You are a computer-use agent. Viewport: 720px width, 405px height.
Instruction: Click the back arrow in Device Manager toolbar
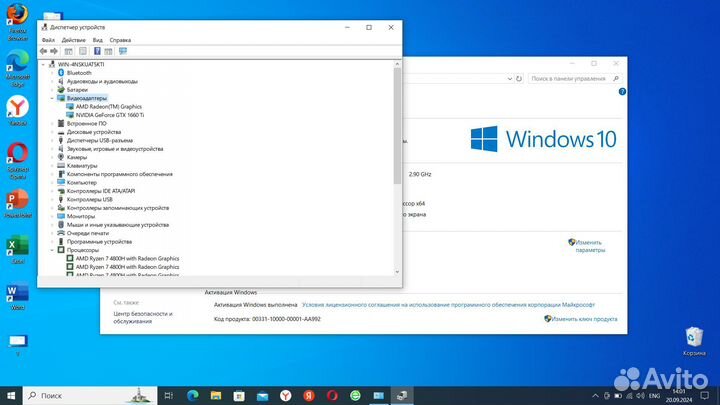tap(44, 50)
